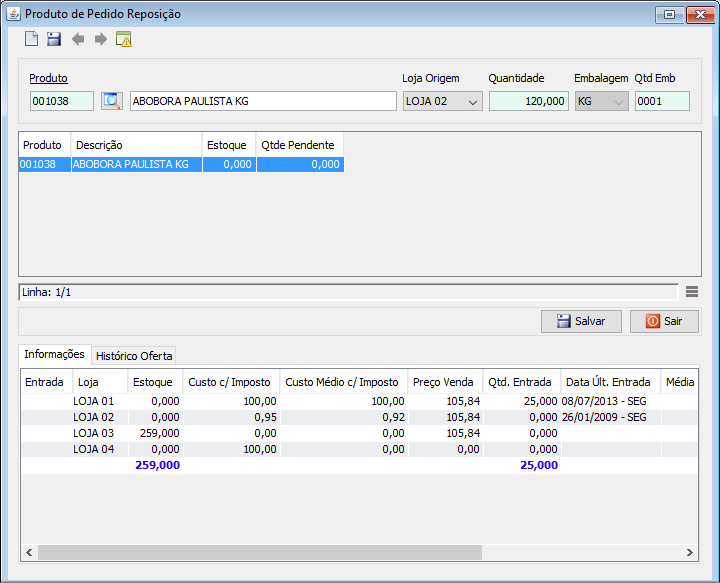Open the Loja Origem dropdown
Screen dimensions: 720x583
pos(443,101)
